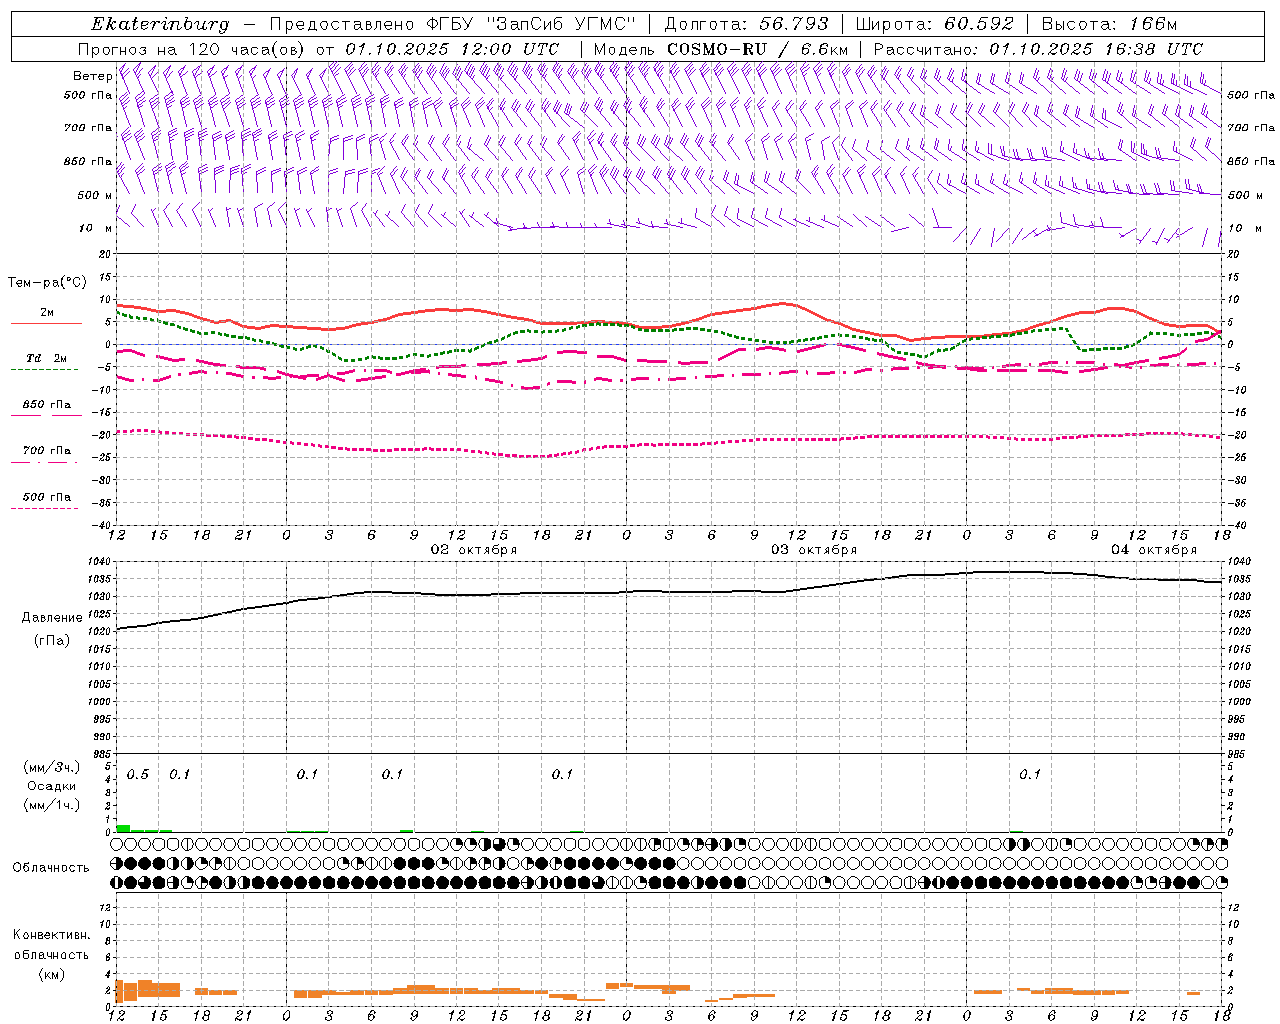Click the 'Давление' pressure panel label
The image size is (1280, 1024).
[x=52, y=618]
